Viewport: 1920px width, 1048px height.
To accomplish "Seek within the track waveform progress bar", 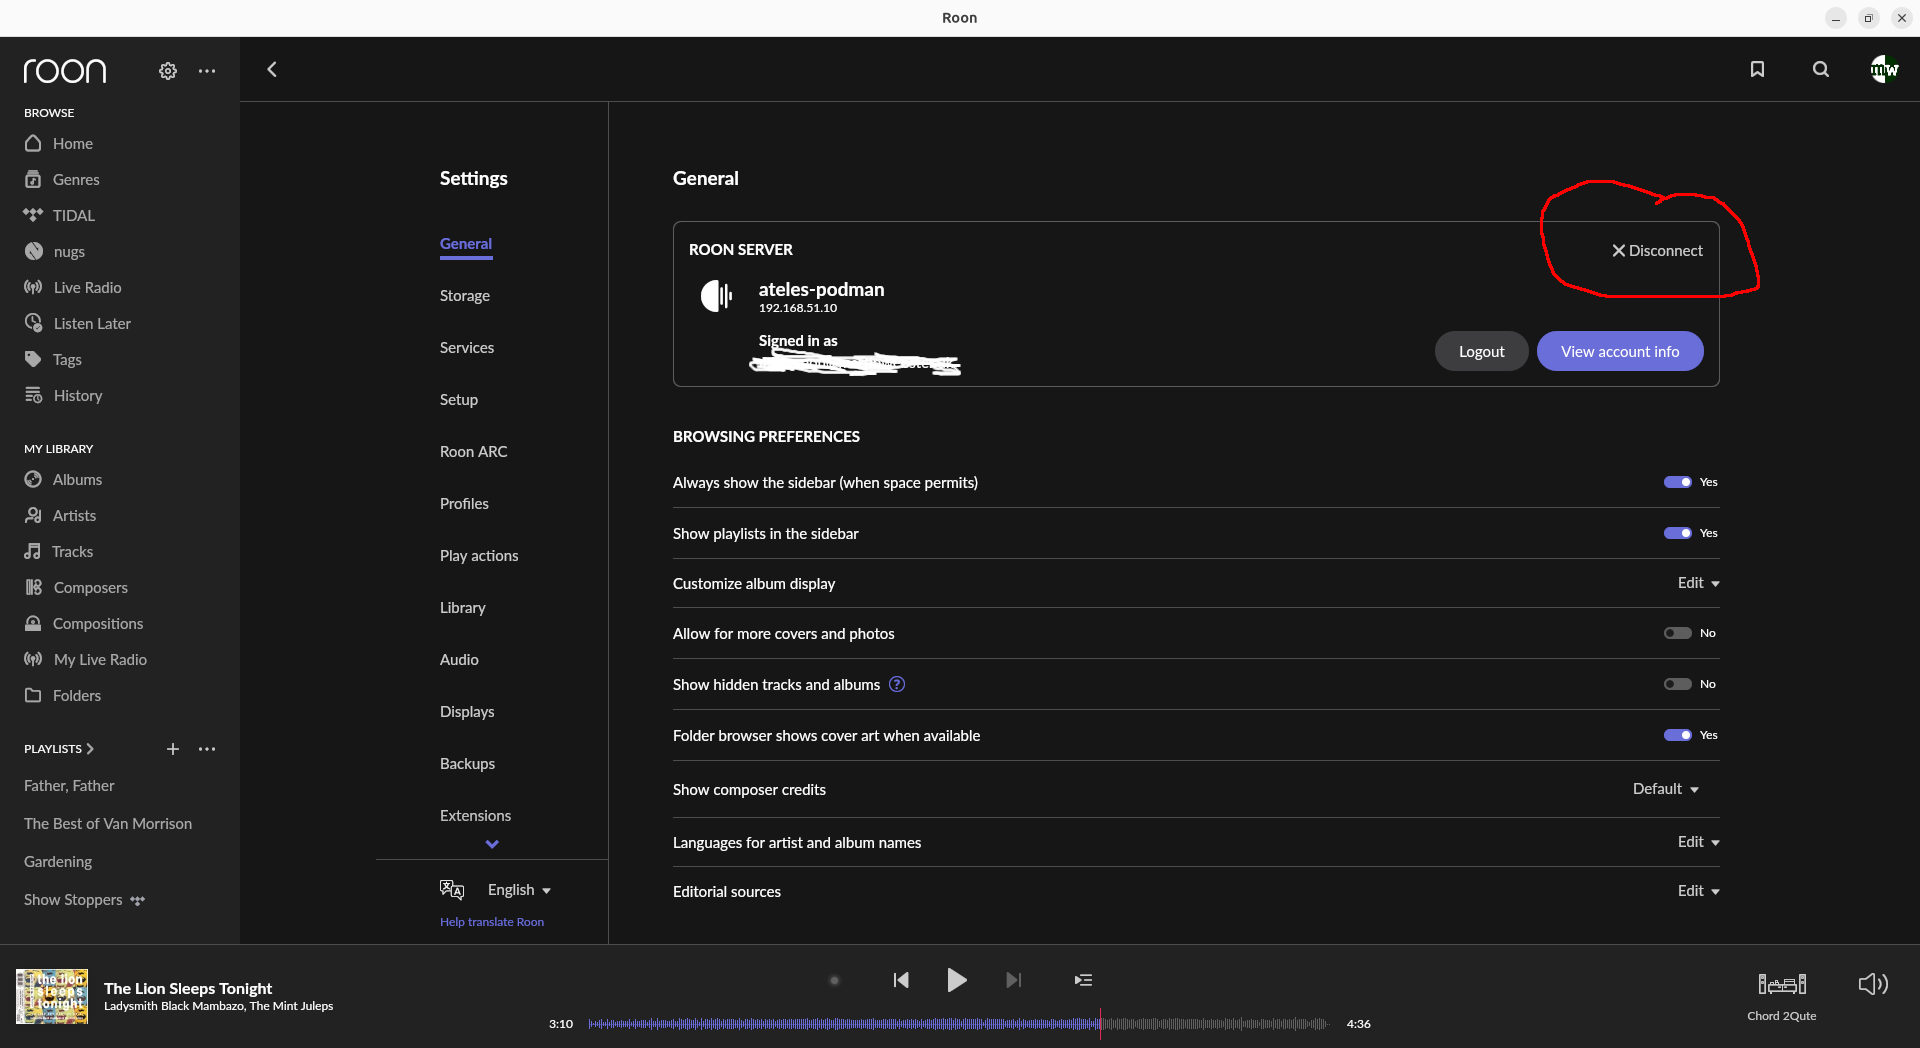I will tap(958, 1024).
